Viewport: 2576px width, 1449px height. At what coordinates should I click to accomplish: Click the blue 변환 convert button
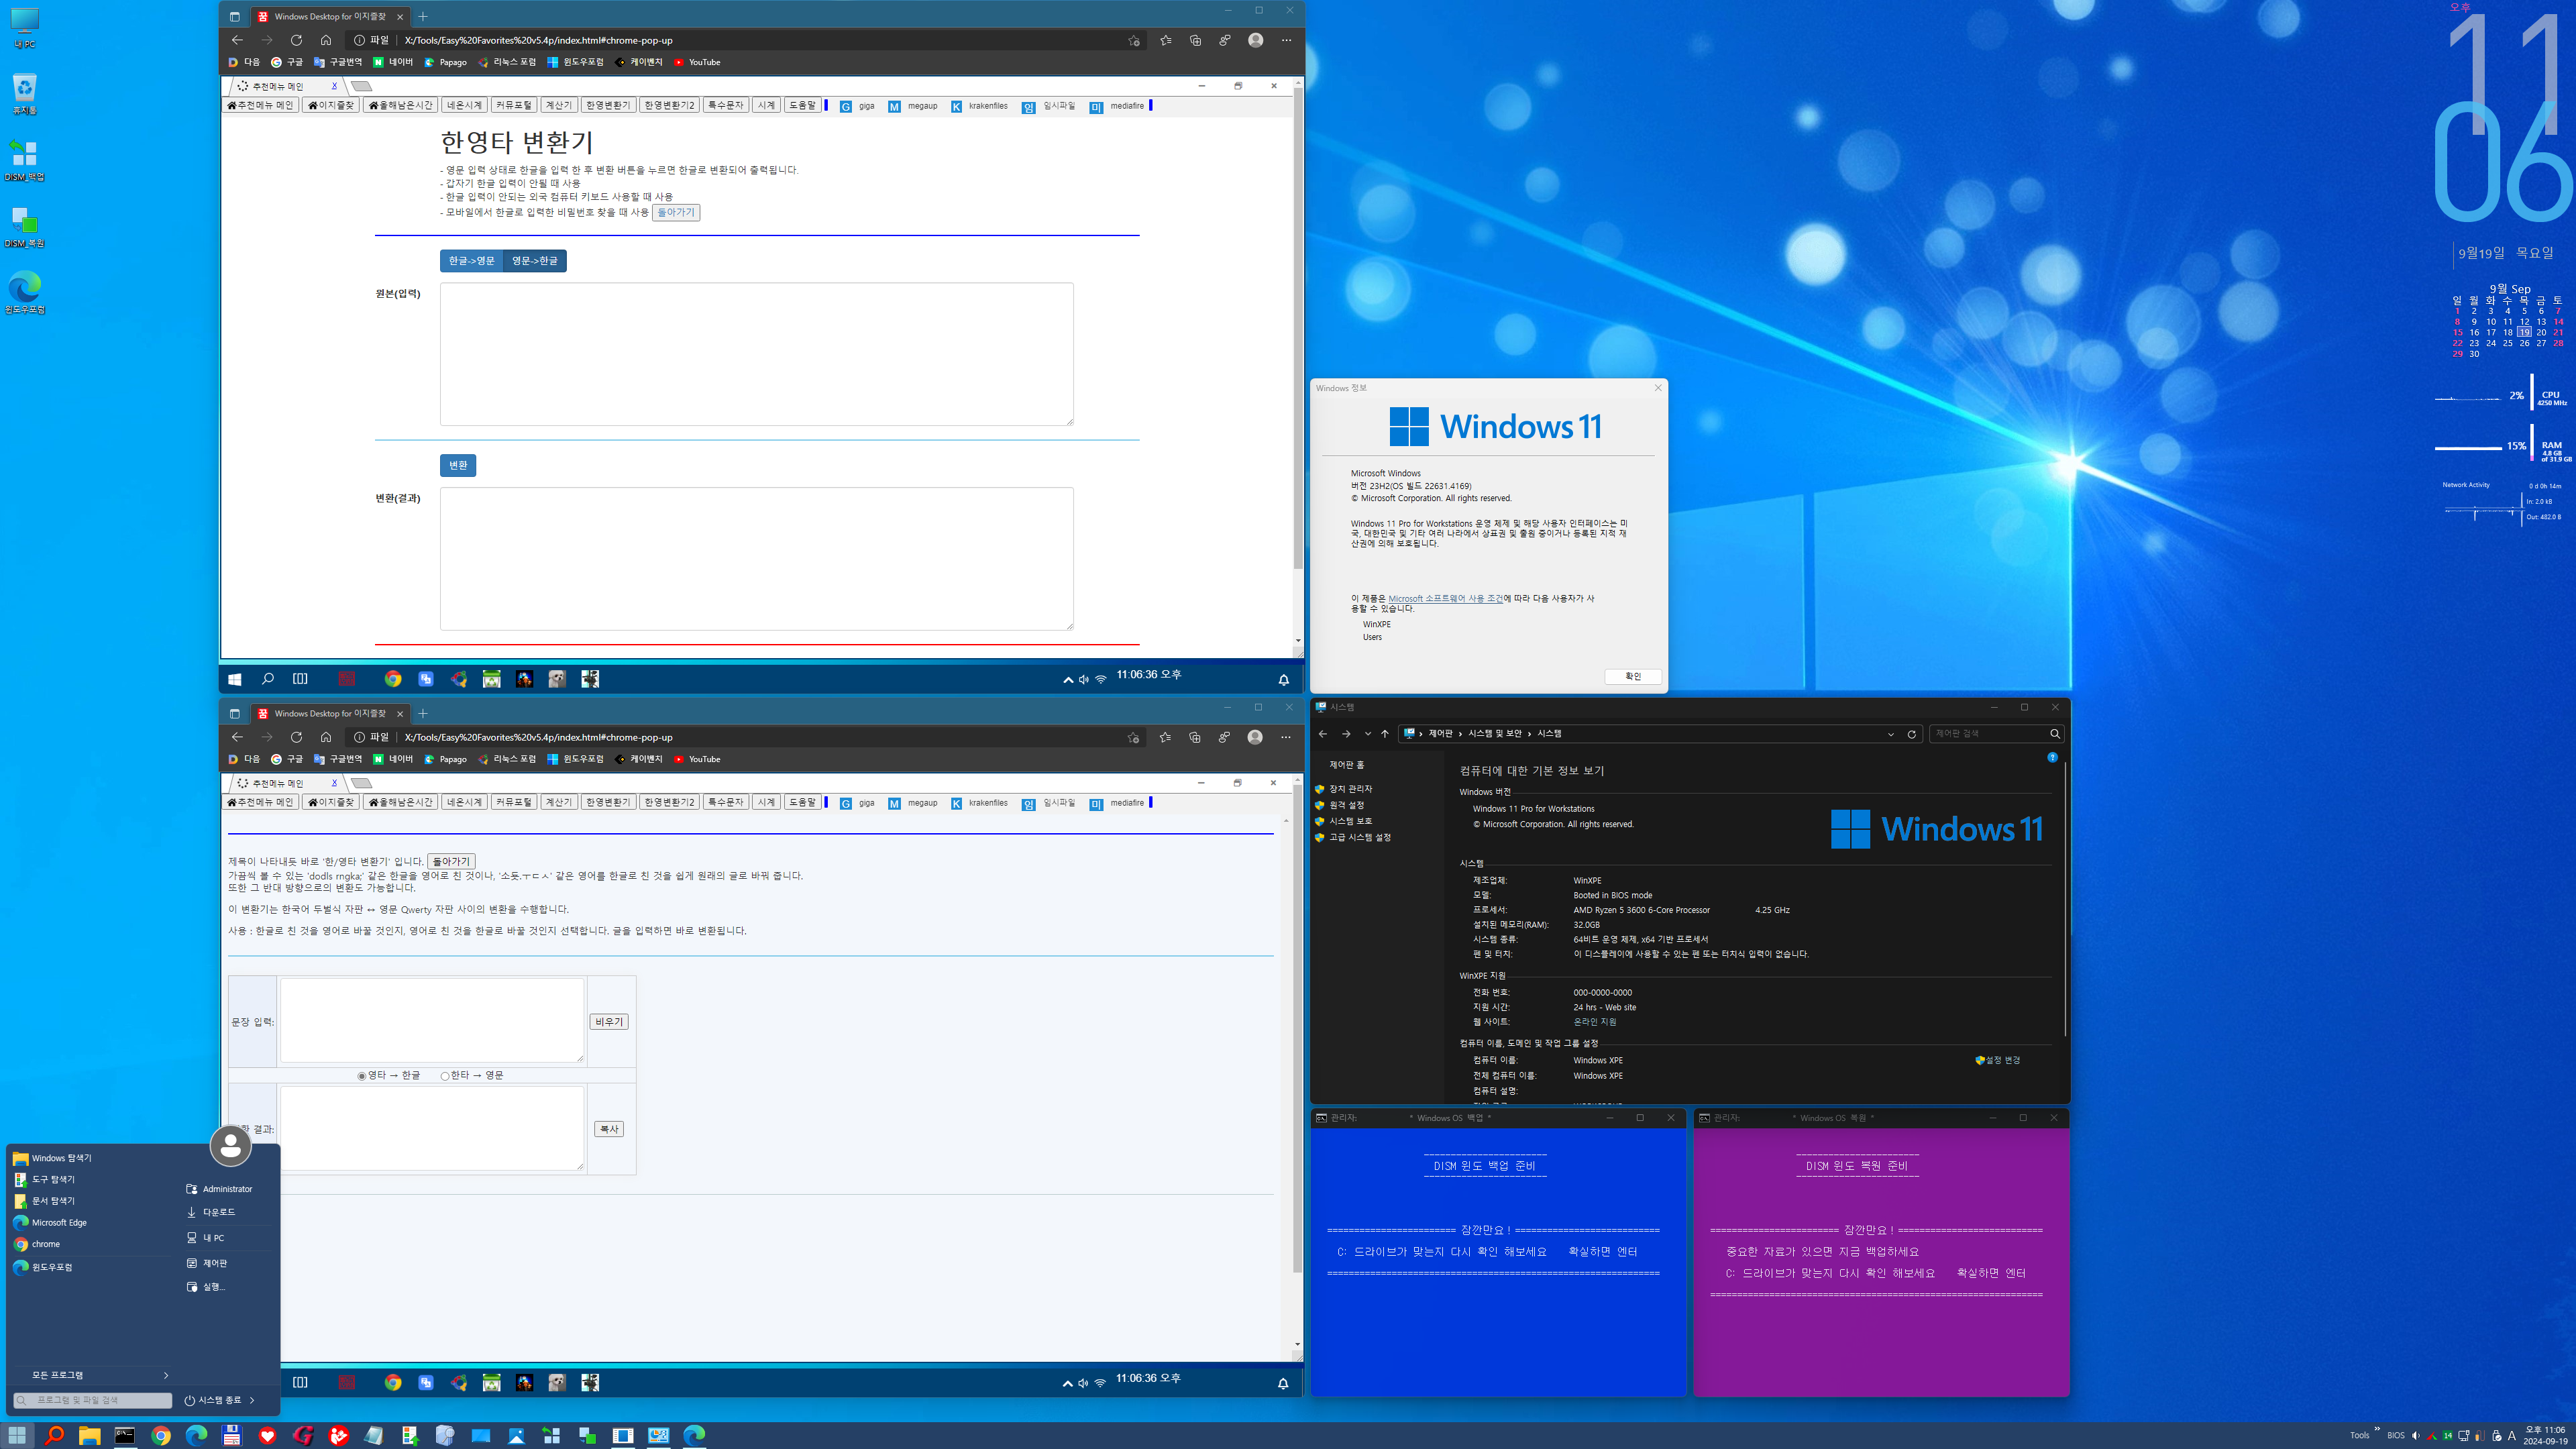tap(458, 465)
